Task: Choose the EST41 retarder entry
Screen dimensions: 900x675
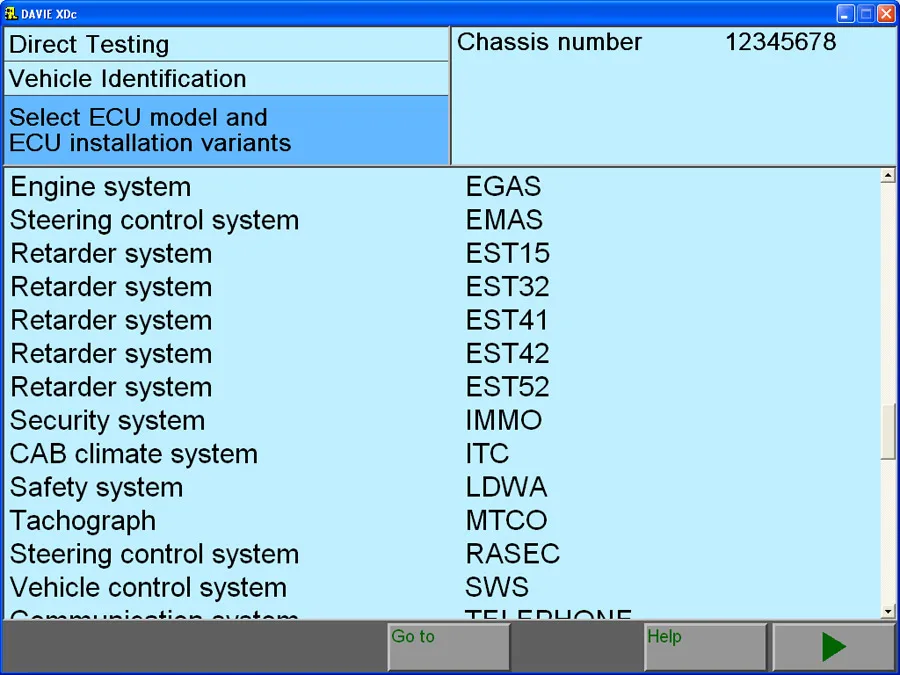Action: click(x=507, y=320)
